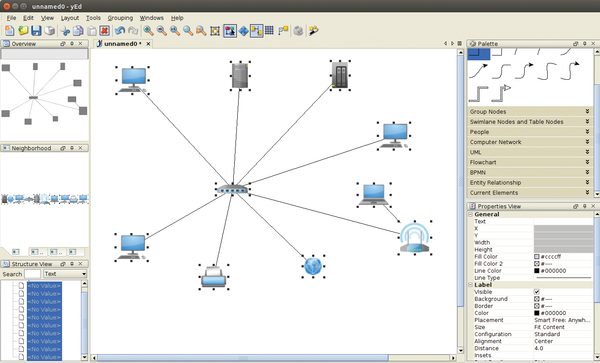Toggle orthogonal edges button in toolbar
Image resolution: width=600 pixels, height=363 pixels.
click(256, 31)
